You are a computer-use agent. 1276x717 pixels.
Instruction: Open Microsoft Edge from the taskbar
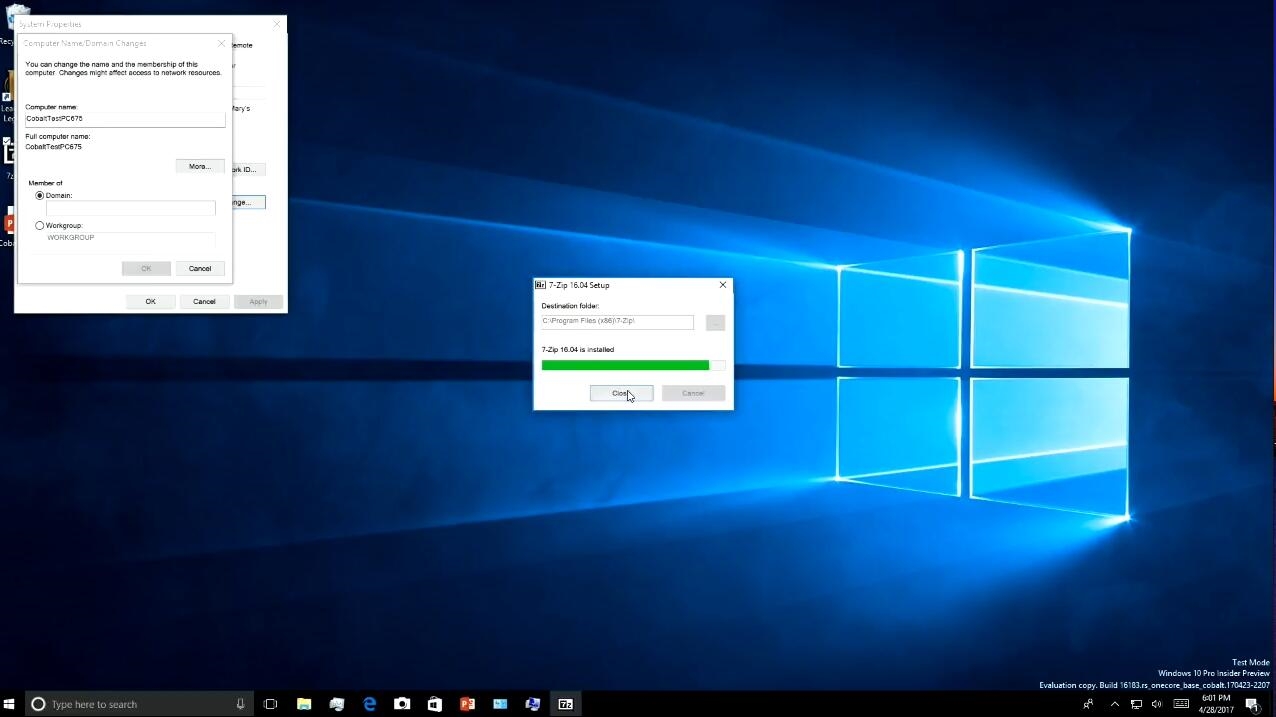pyautogui.click(x=369, y=704)
